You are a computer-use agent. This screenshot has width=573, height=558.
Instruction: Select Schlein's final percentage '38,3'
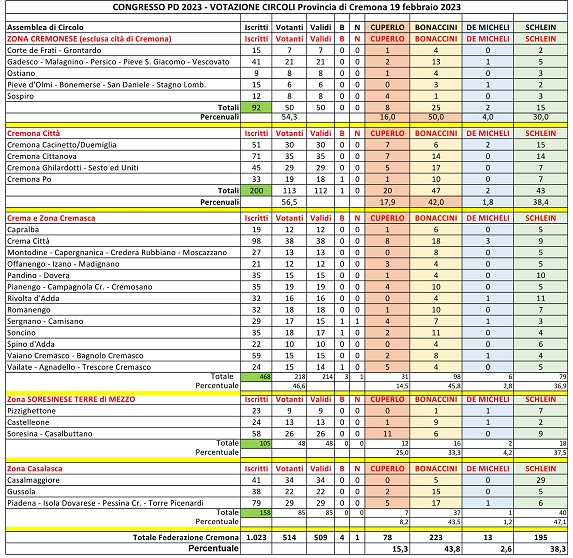pos(558,549)
